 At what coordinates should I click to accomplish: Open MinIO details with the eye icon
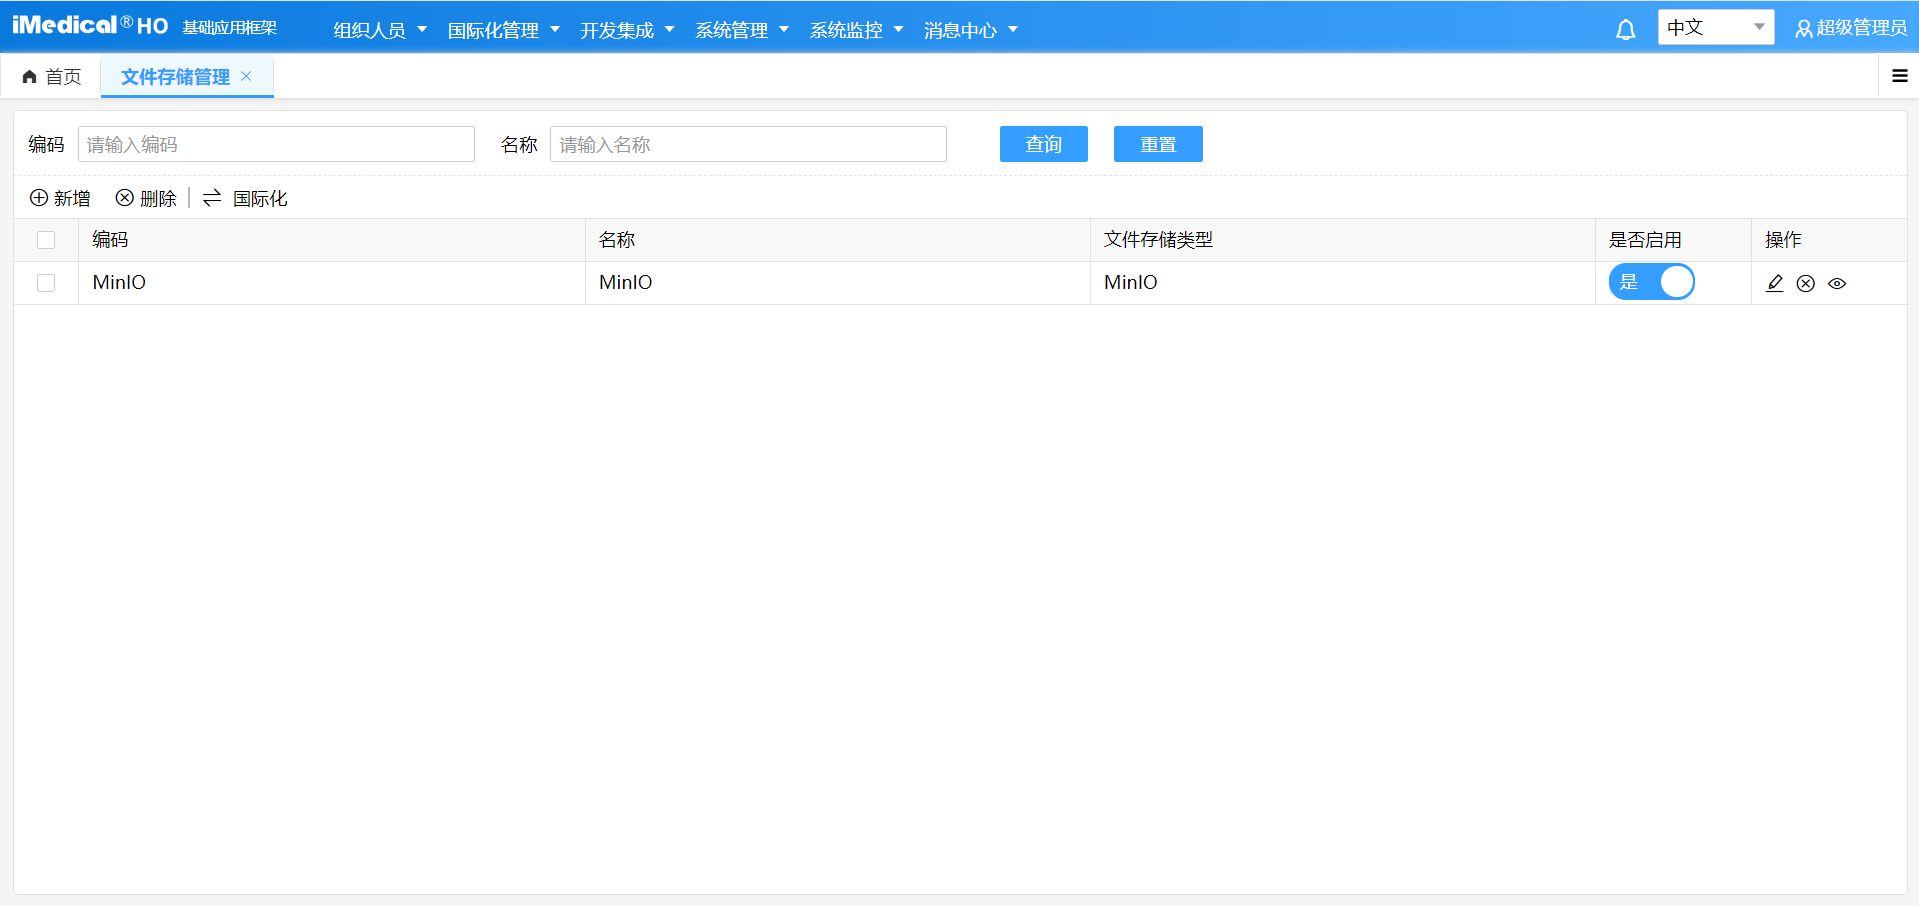(1838, 283)
